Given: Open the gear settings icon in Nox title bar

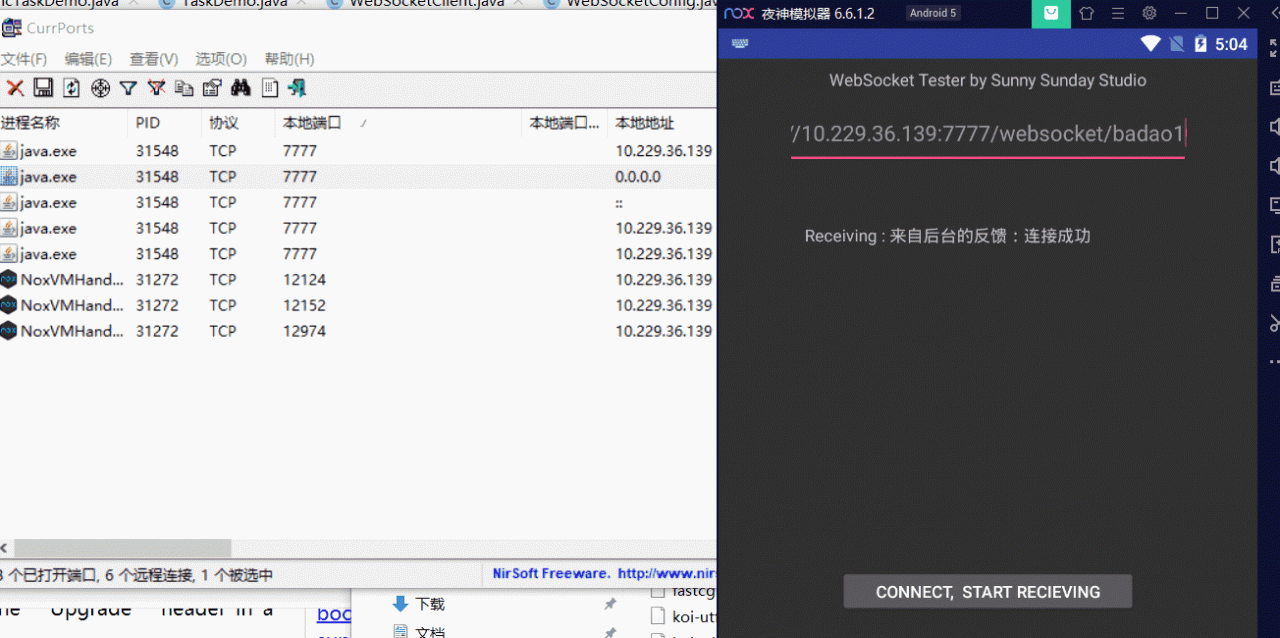Looking at the screenshot, I should (x=1150, y=13).
